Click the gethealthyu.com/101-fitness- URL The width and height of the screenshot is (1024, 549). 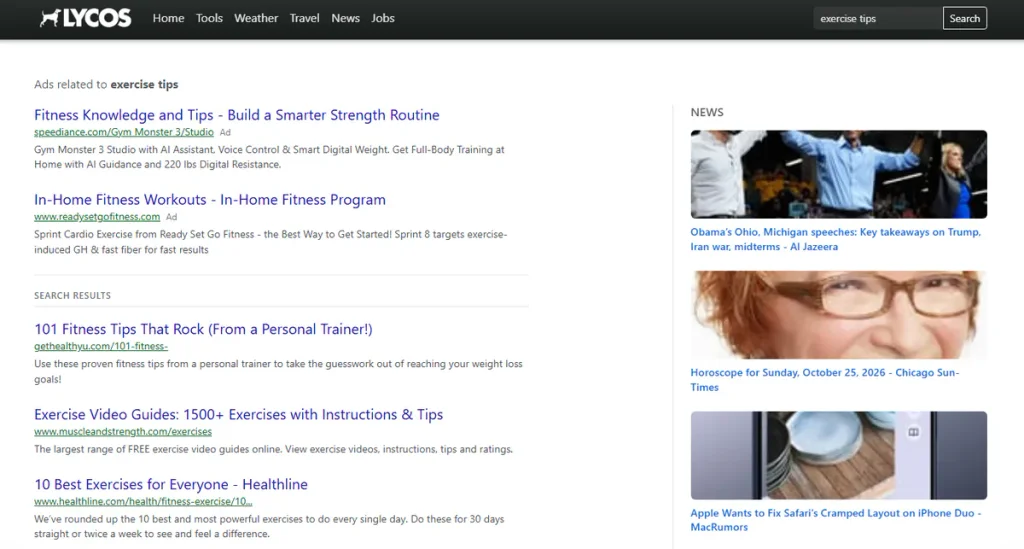coord(101,346)
